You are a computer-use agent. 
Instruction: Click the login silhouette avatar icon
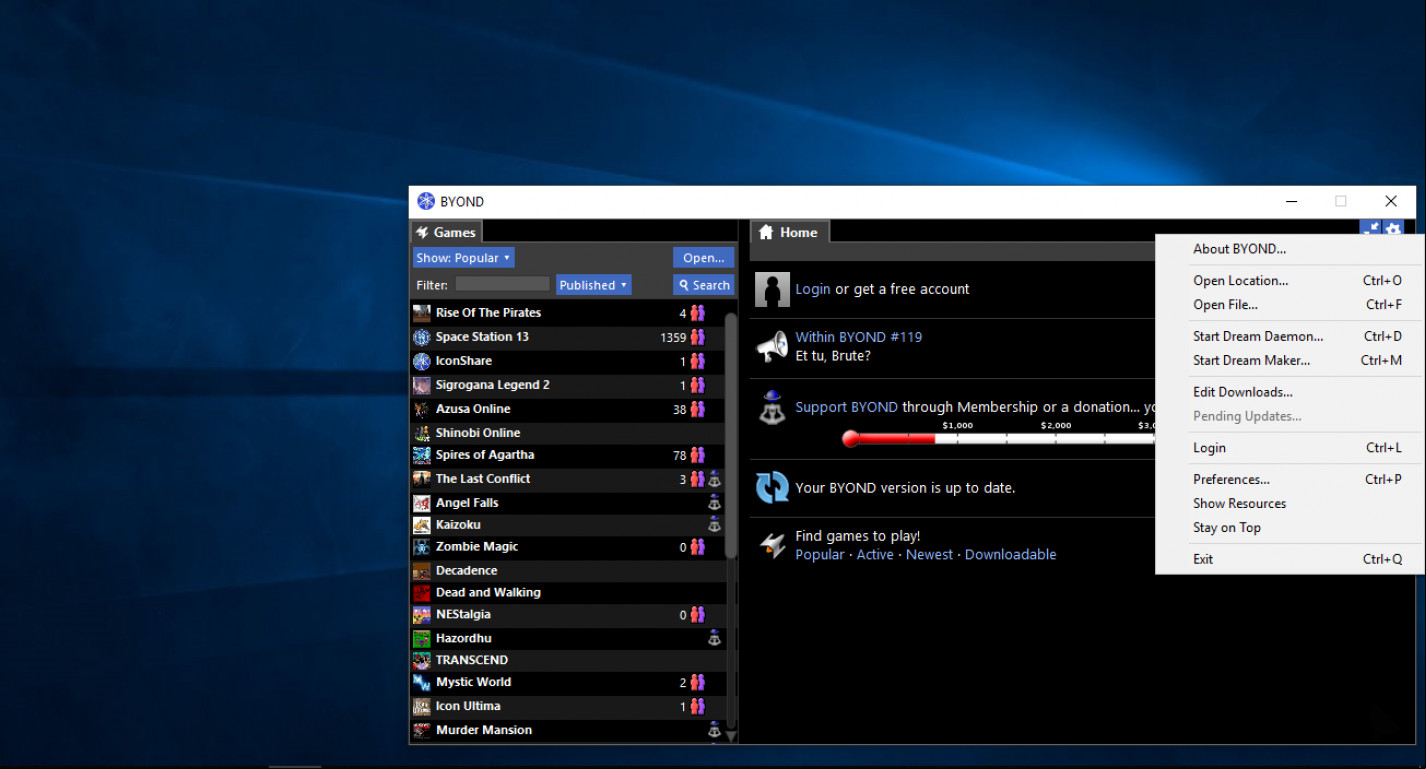click(x=772, y=289)
